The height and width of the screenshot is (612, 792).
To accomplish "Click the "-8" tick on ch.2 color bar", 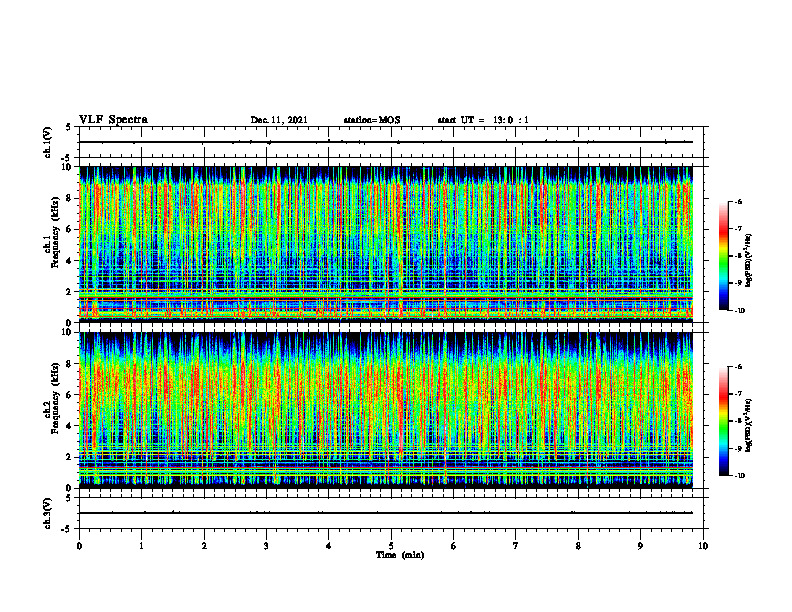I will coord(739,421).
